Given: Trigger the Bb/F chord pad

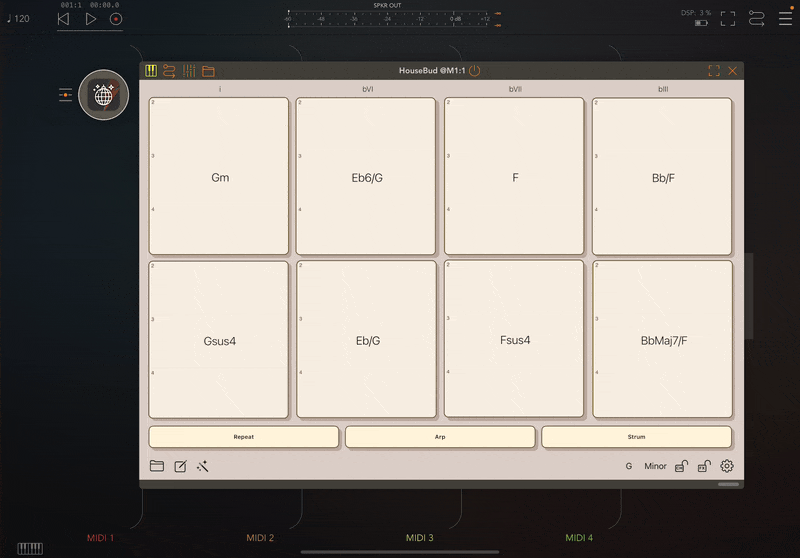Looking at the screenshot, I should coord(662,176).
